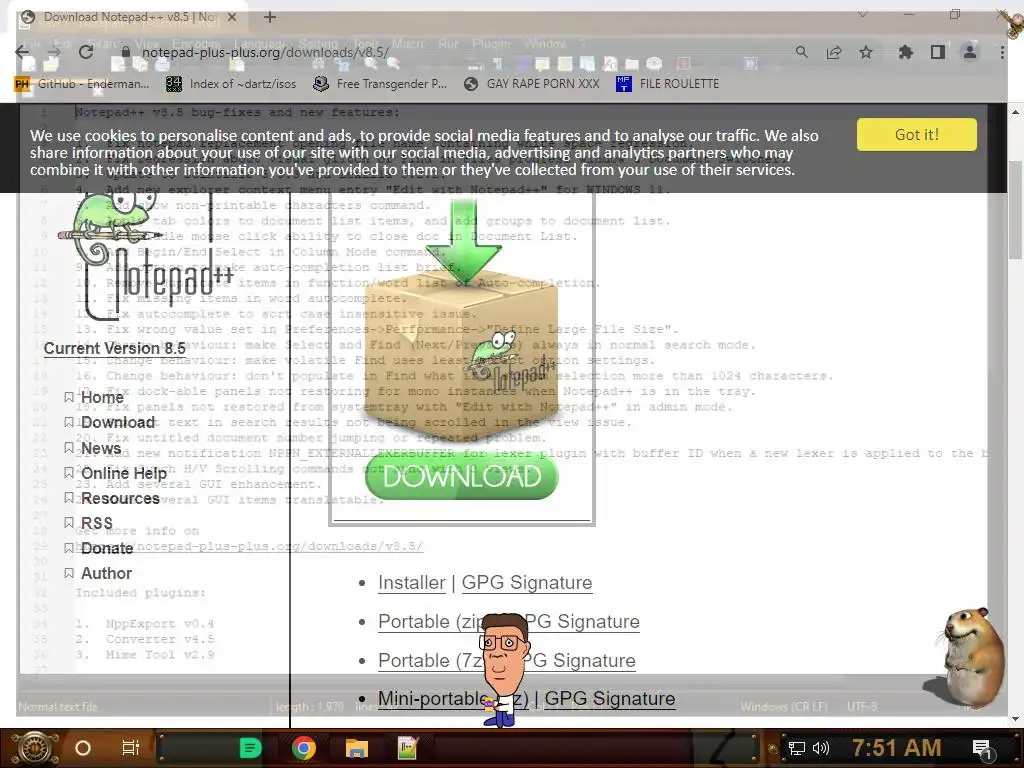Screen dimensions: 1024x768
Task: Click the bookmark icon beside News
Action: pyautogui.click(x=69, y=447)
